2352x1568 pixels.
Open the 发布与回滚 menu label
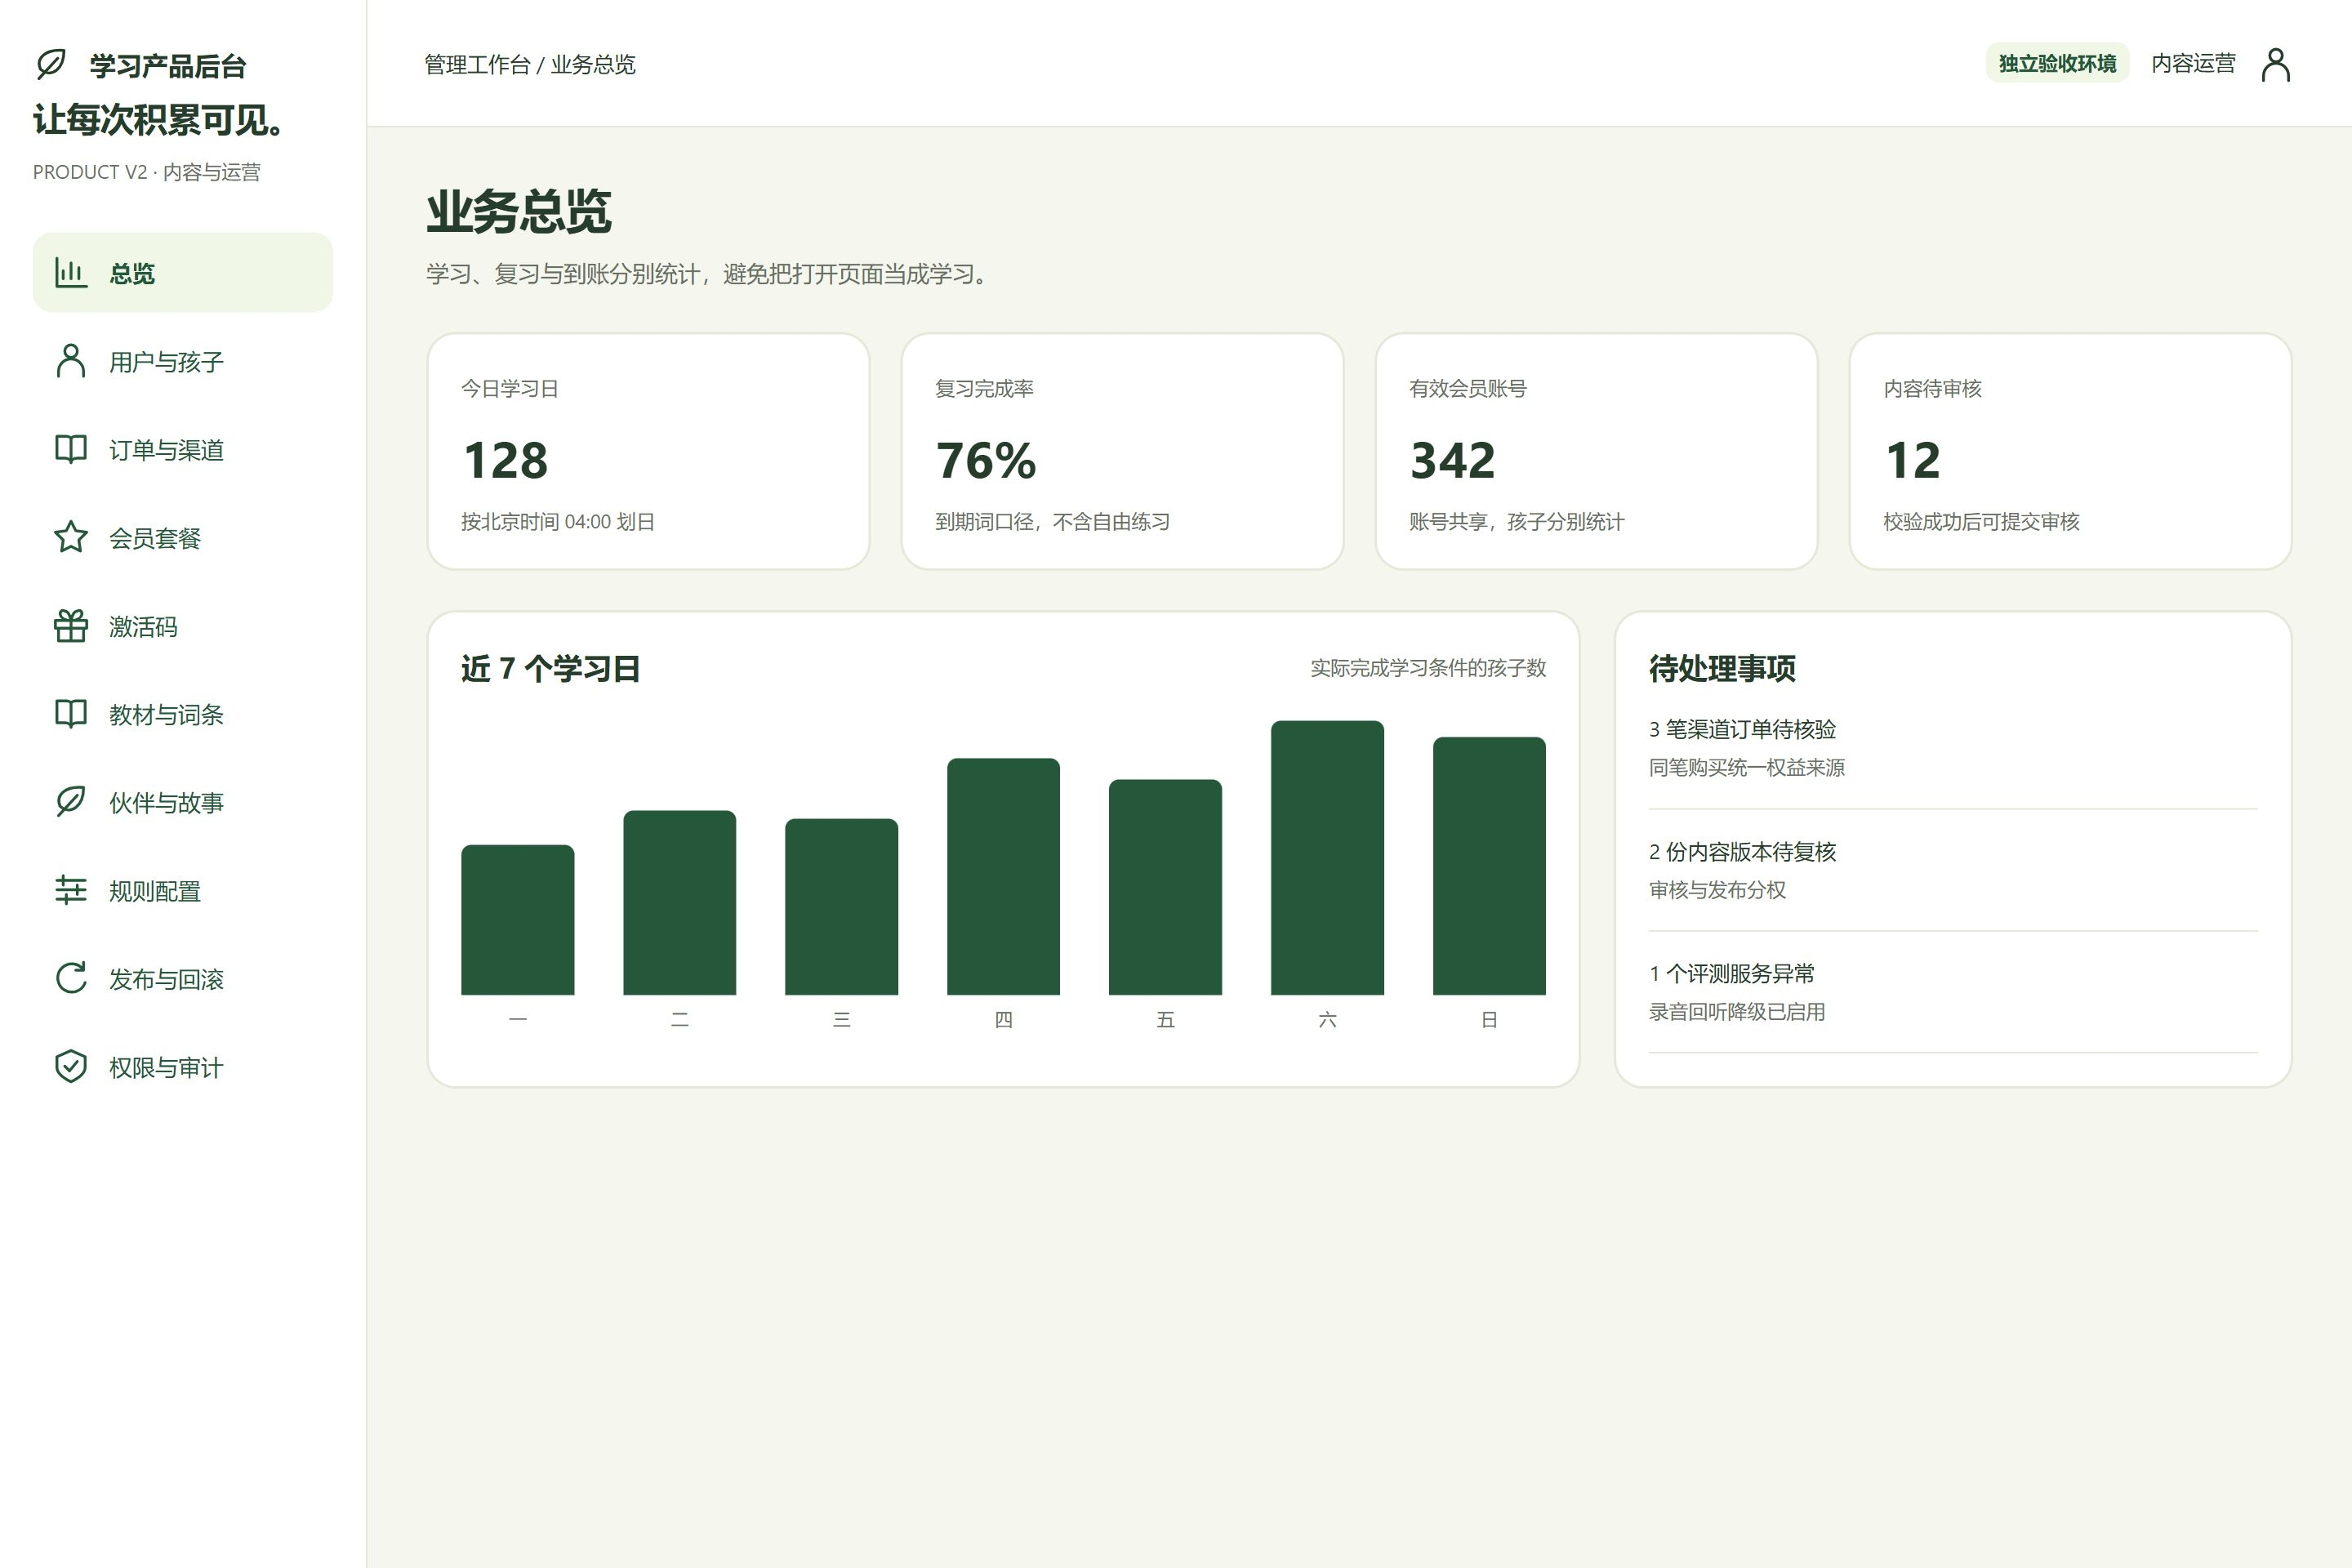(166, 979)
